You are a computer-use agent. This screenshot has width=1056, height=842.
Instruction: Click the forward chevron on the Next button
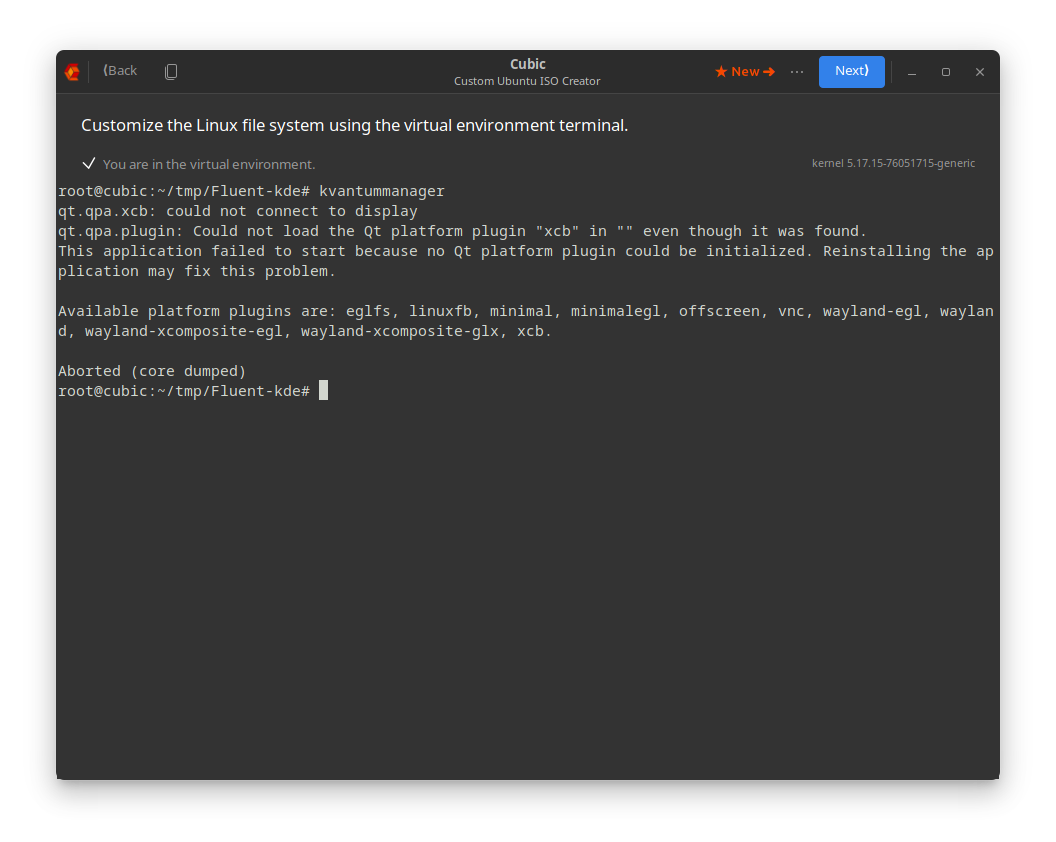pos(866,71)
